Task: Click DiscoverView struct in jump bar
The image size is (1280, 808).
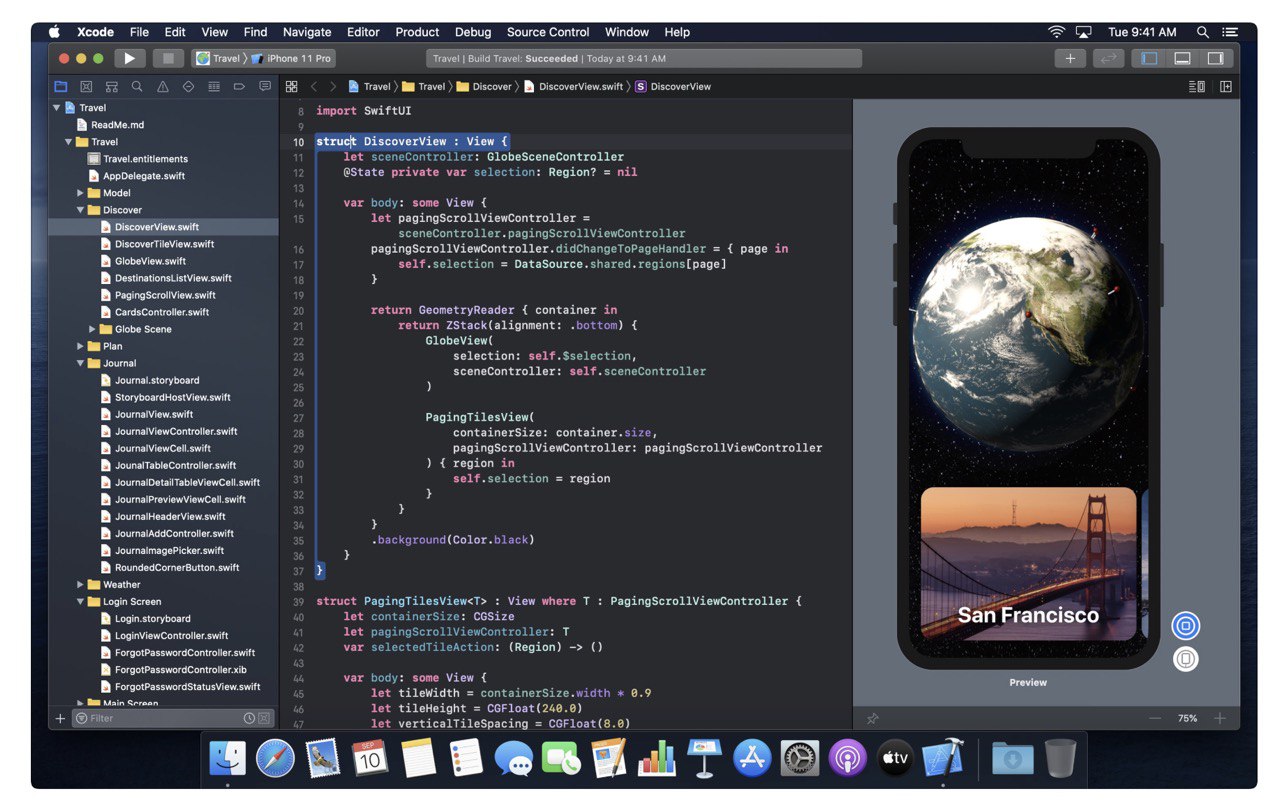Action: coord(673,87)
